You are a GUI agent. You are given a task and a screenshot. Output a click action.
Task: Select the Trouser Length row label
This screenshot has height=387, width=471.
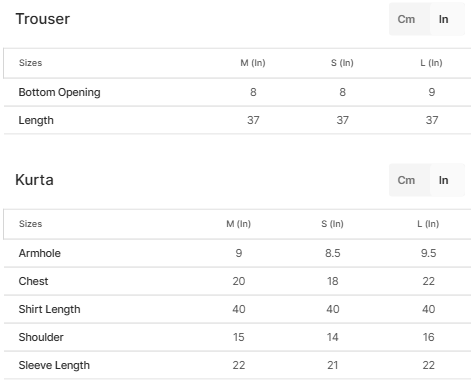pyautogui.click(x=36, y=120)
